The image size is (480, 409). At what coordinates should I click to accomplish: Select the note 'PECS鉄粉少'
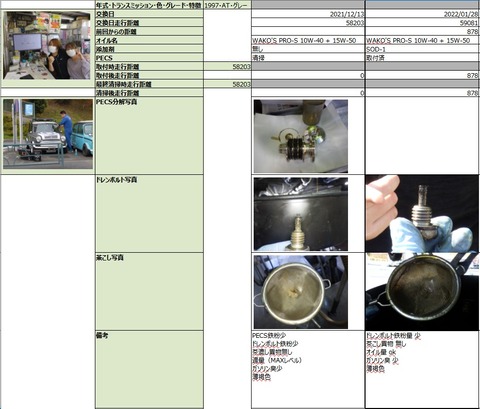pyautogui.click(x=269, y=335)
